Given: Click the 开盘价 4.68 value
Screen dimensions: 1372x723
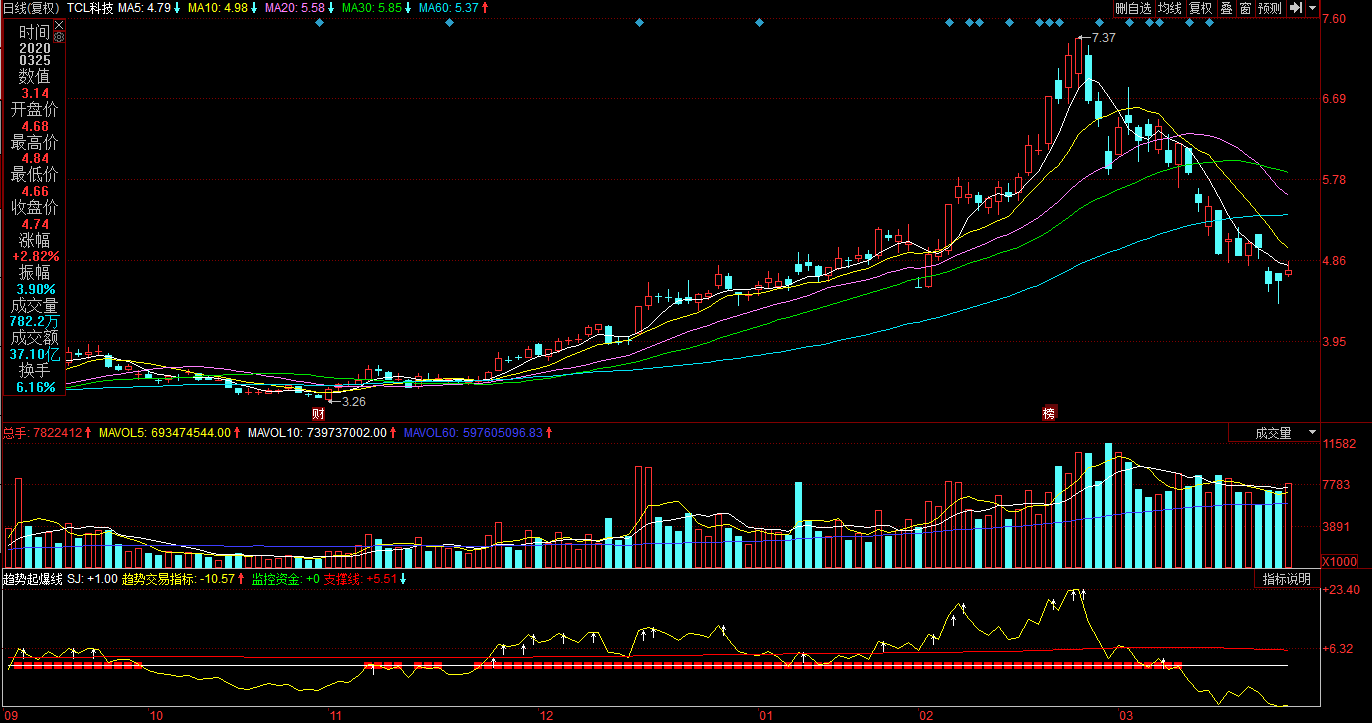Looking at the screenshot, I should coord(35,126).
